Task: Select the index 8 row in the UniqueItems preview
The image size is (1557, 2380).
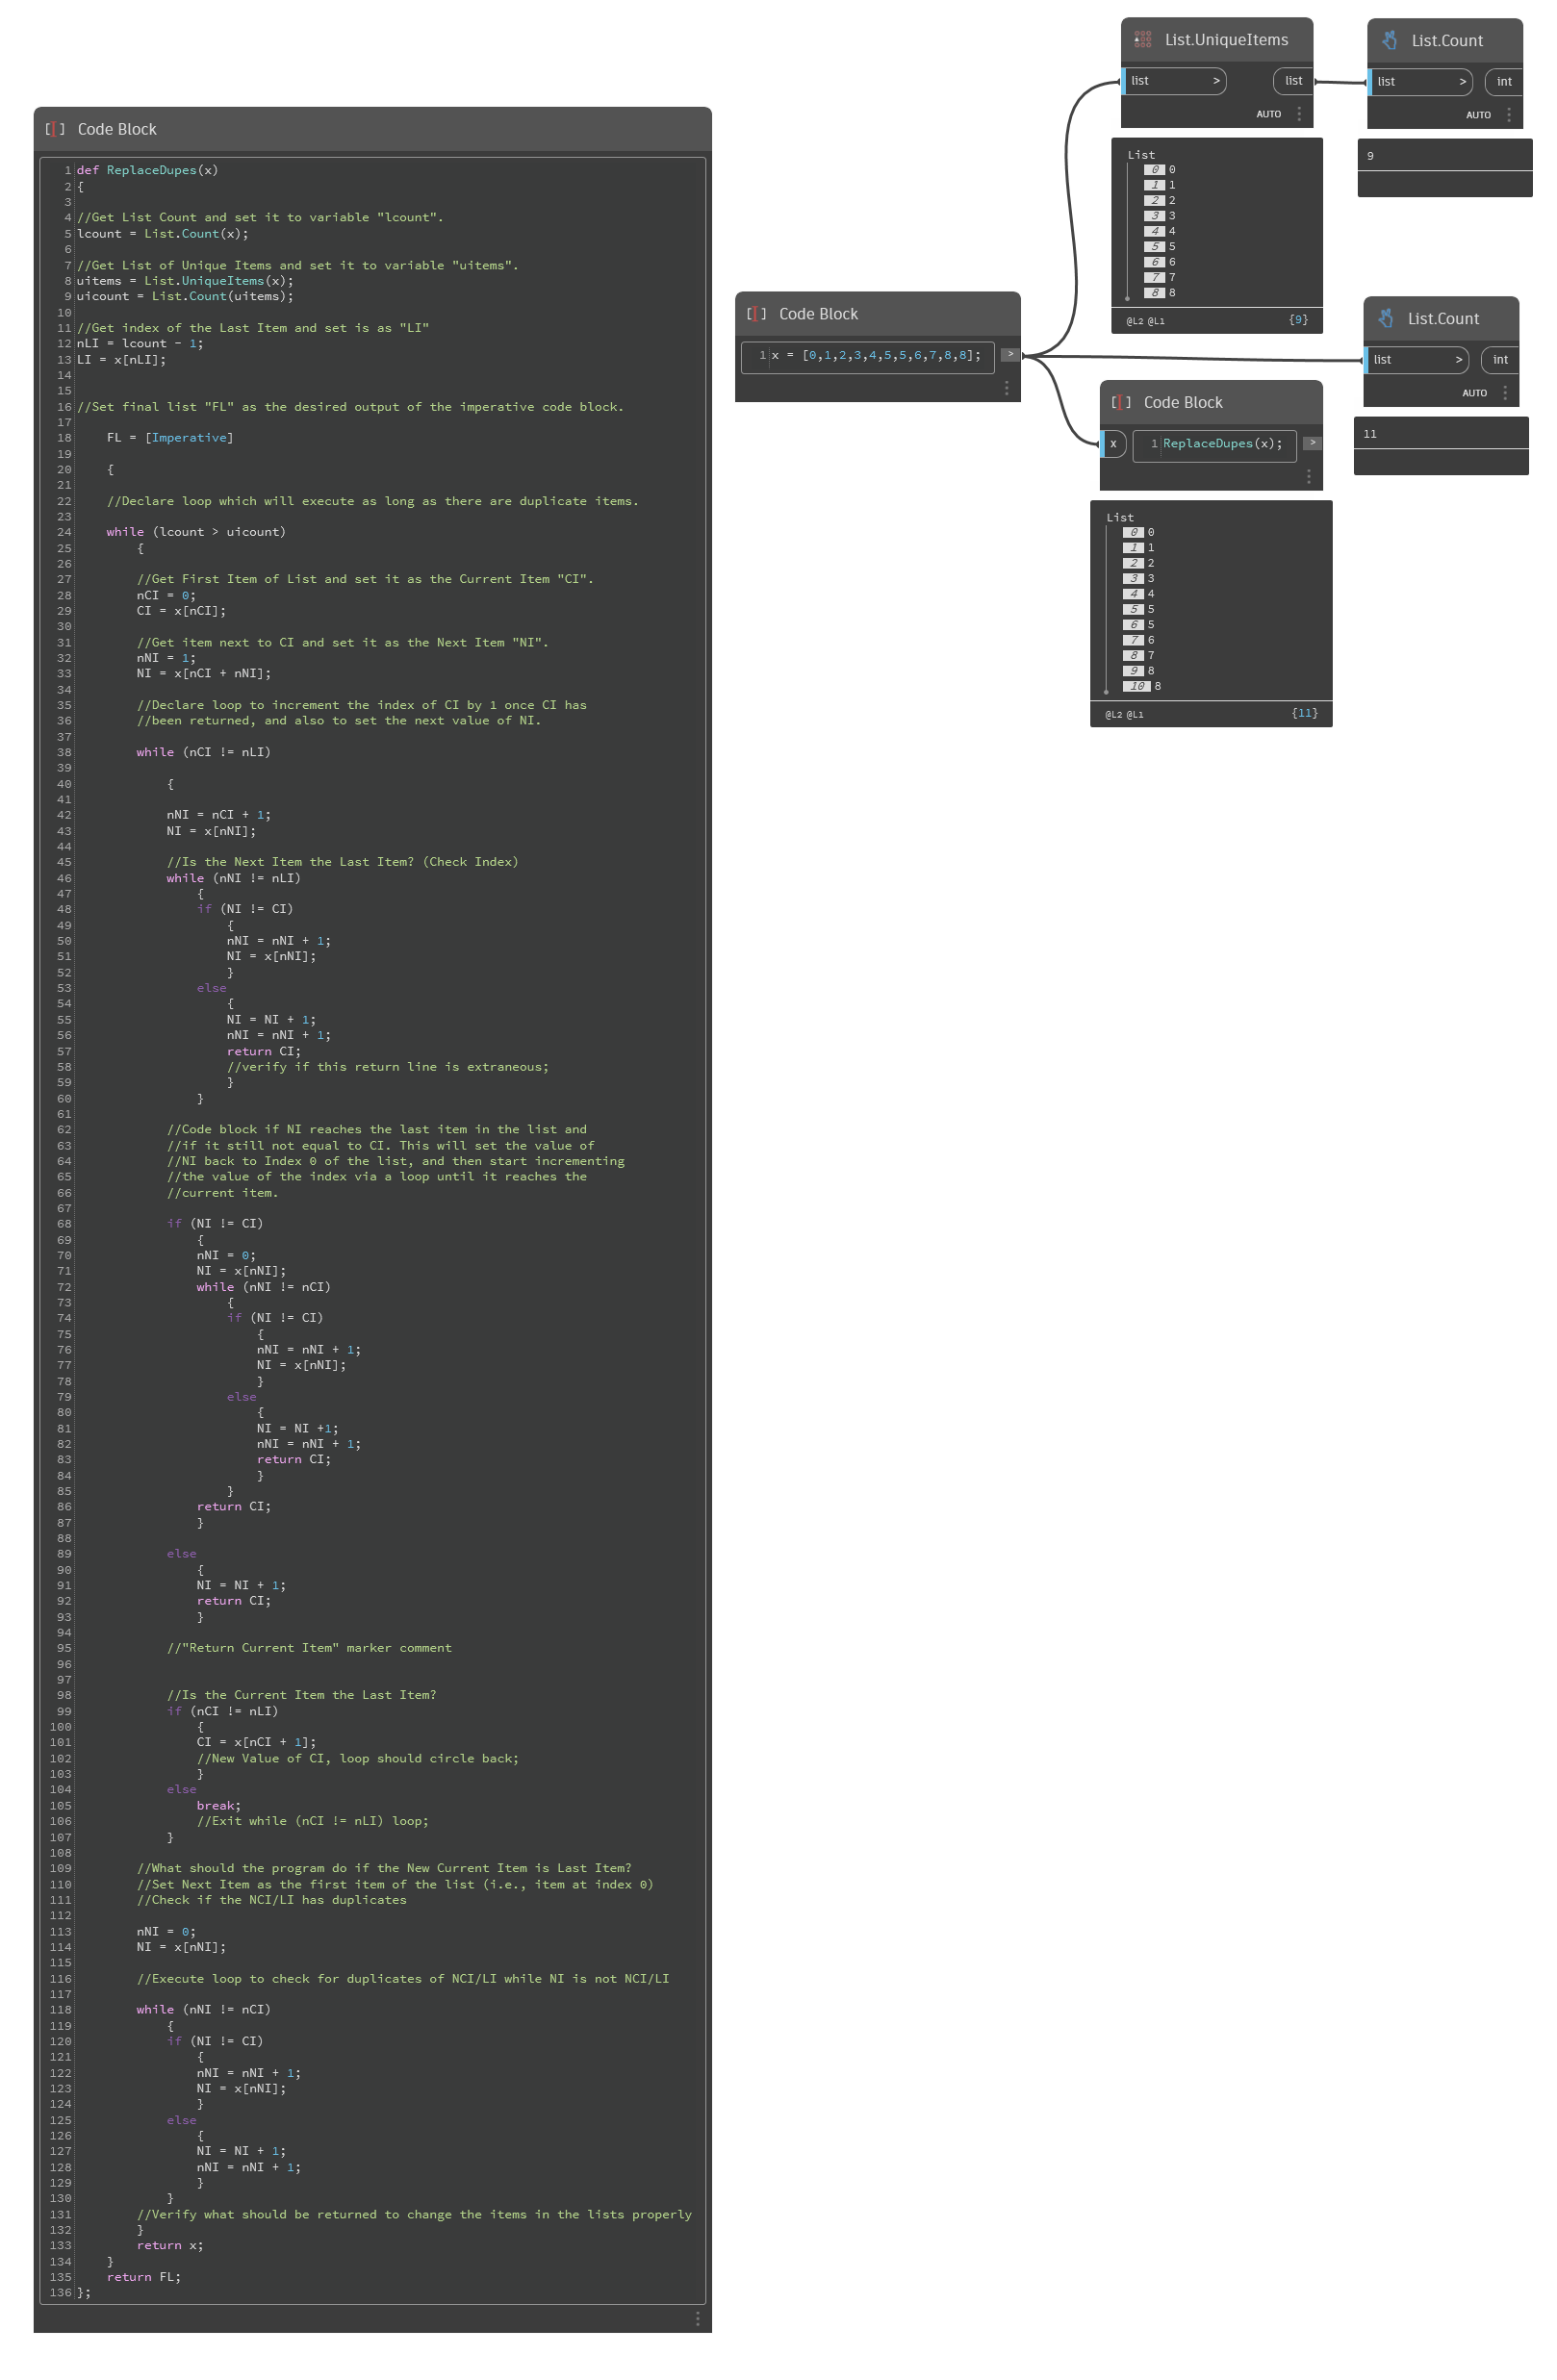Action: (x=1160, y=293)
